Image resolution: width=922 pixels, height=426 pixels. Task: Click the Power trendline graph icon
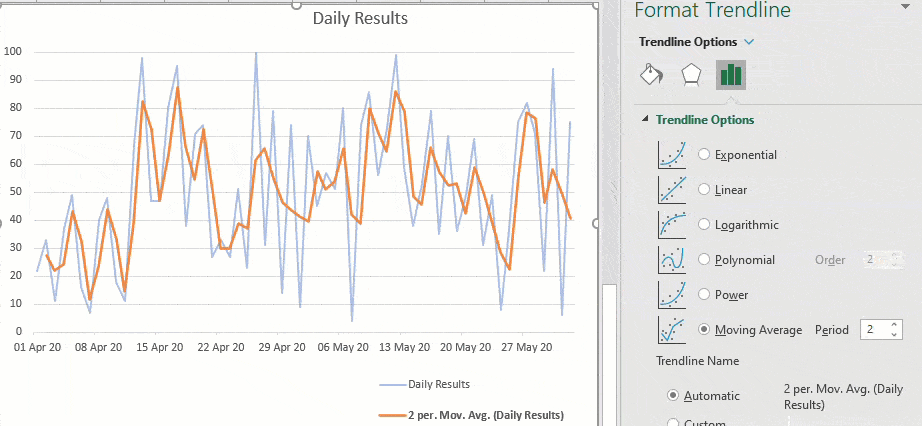(x=672, y=294)
